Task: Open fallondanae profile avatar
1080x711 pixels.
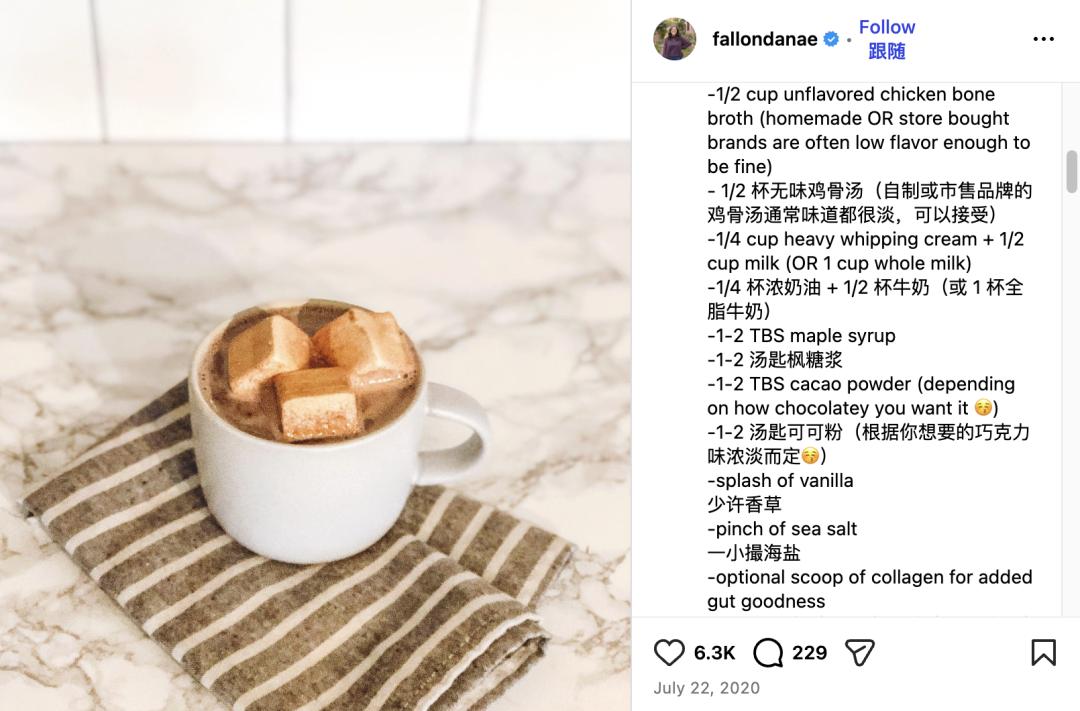Action: coord(674,39)
